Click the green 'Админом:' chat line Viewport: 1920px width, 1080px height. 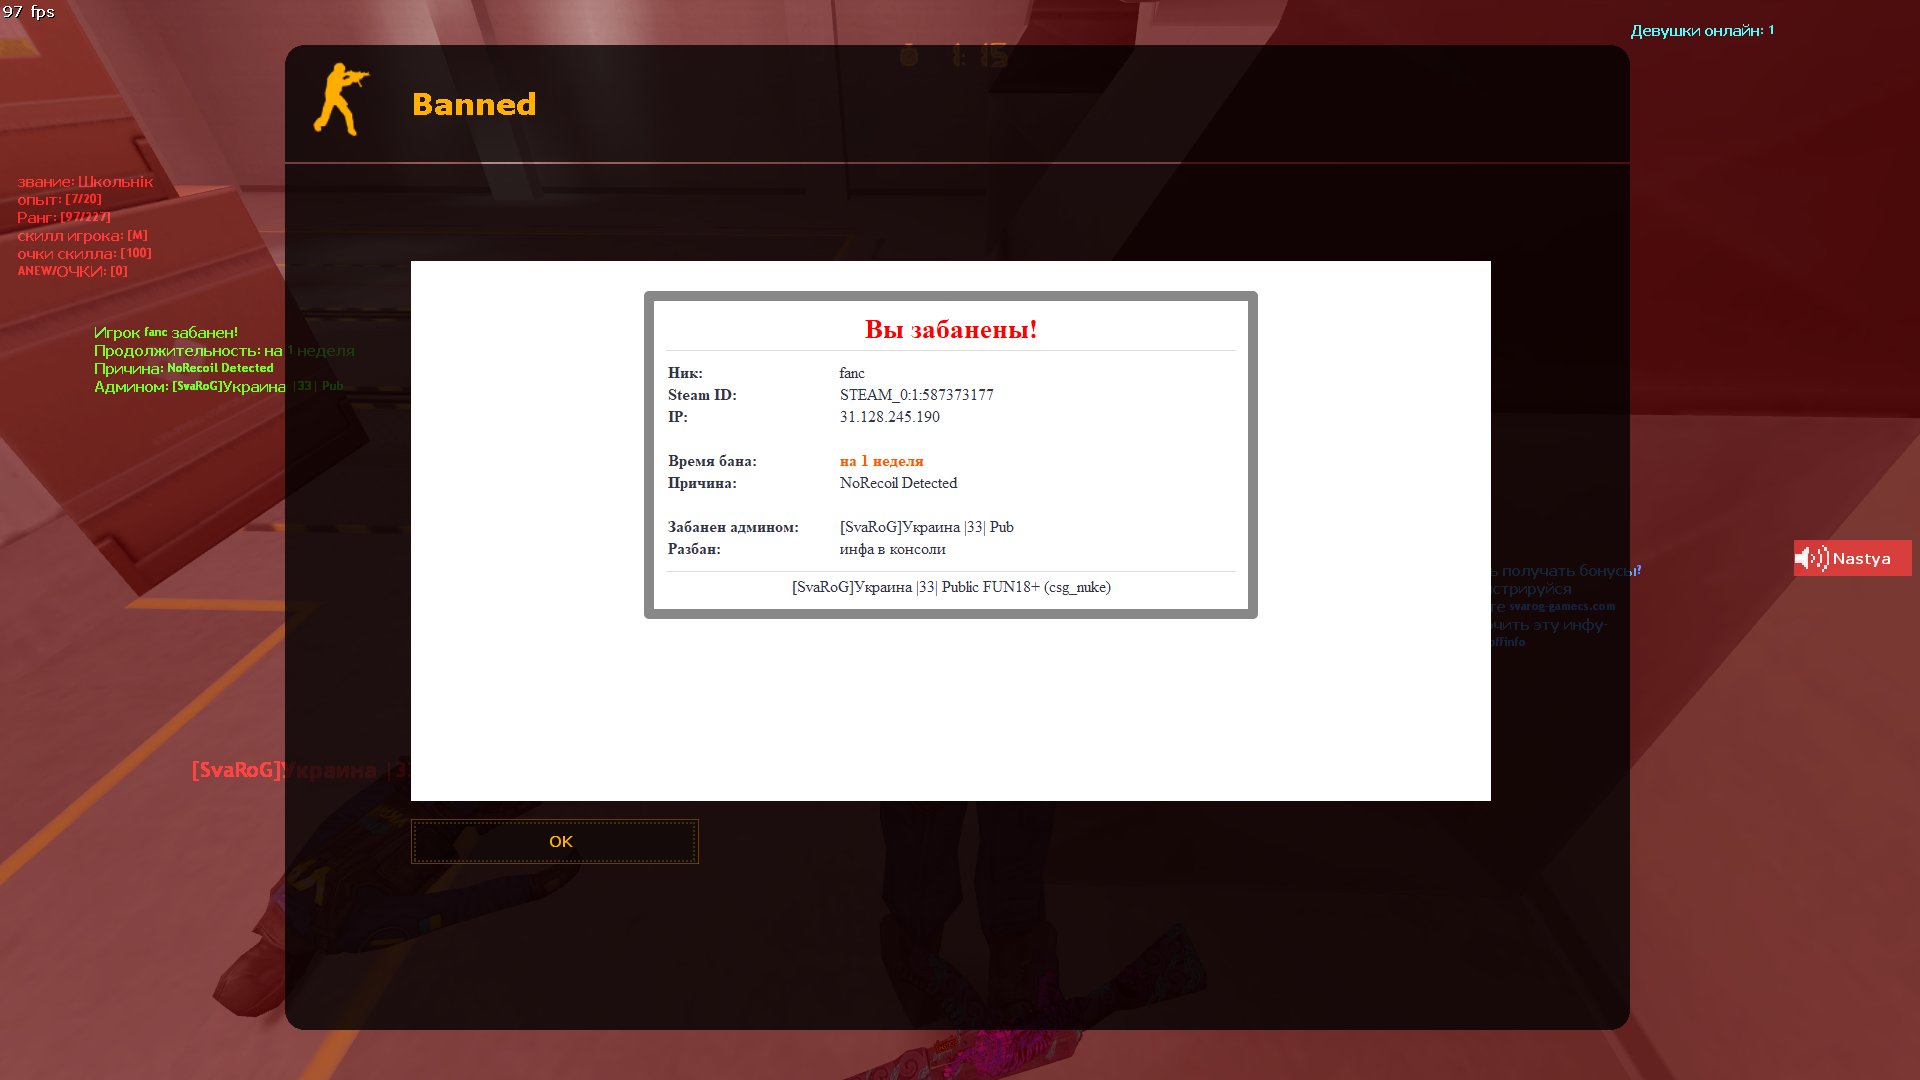(x=218, y=387)
